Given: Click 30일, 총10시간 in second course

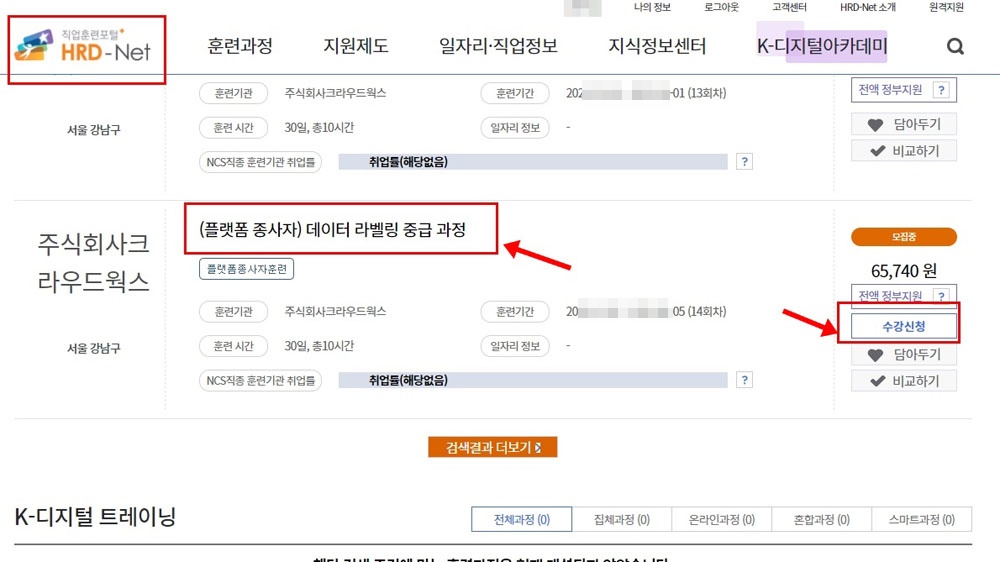Looking at the screenshot, I should (x=319, y=346).
